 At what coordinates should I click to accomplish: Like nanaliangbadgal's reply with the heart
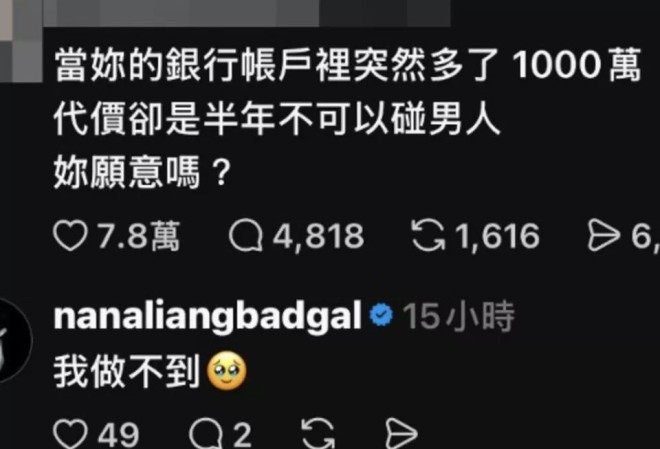70,435
